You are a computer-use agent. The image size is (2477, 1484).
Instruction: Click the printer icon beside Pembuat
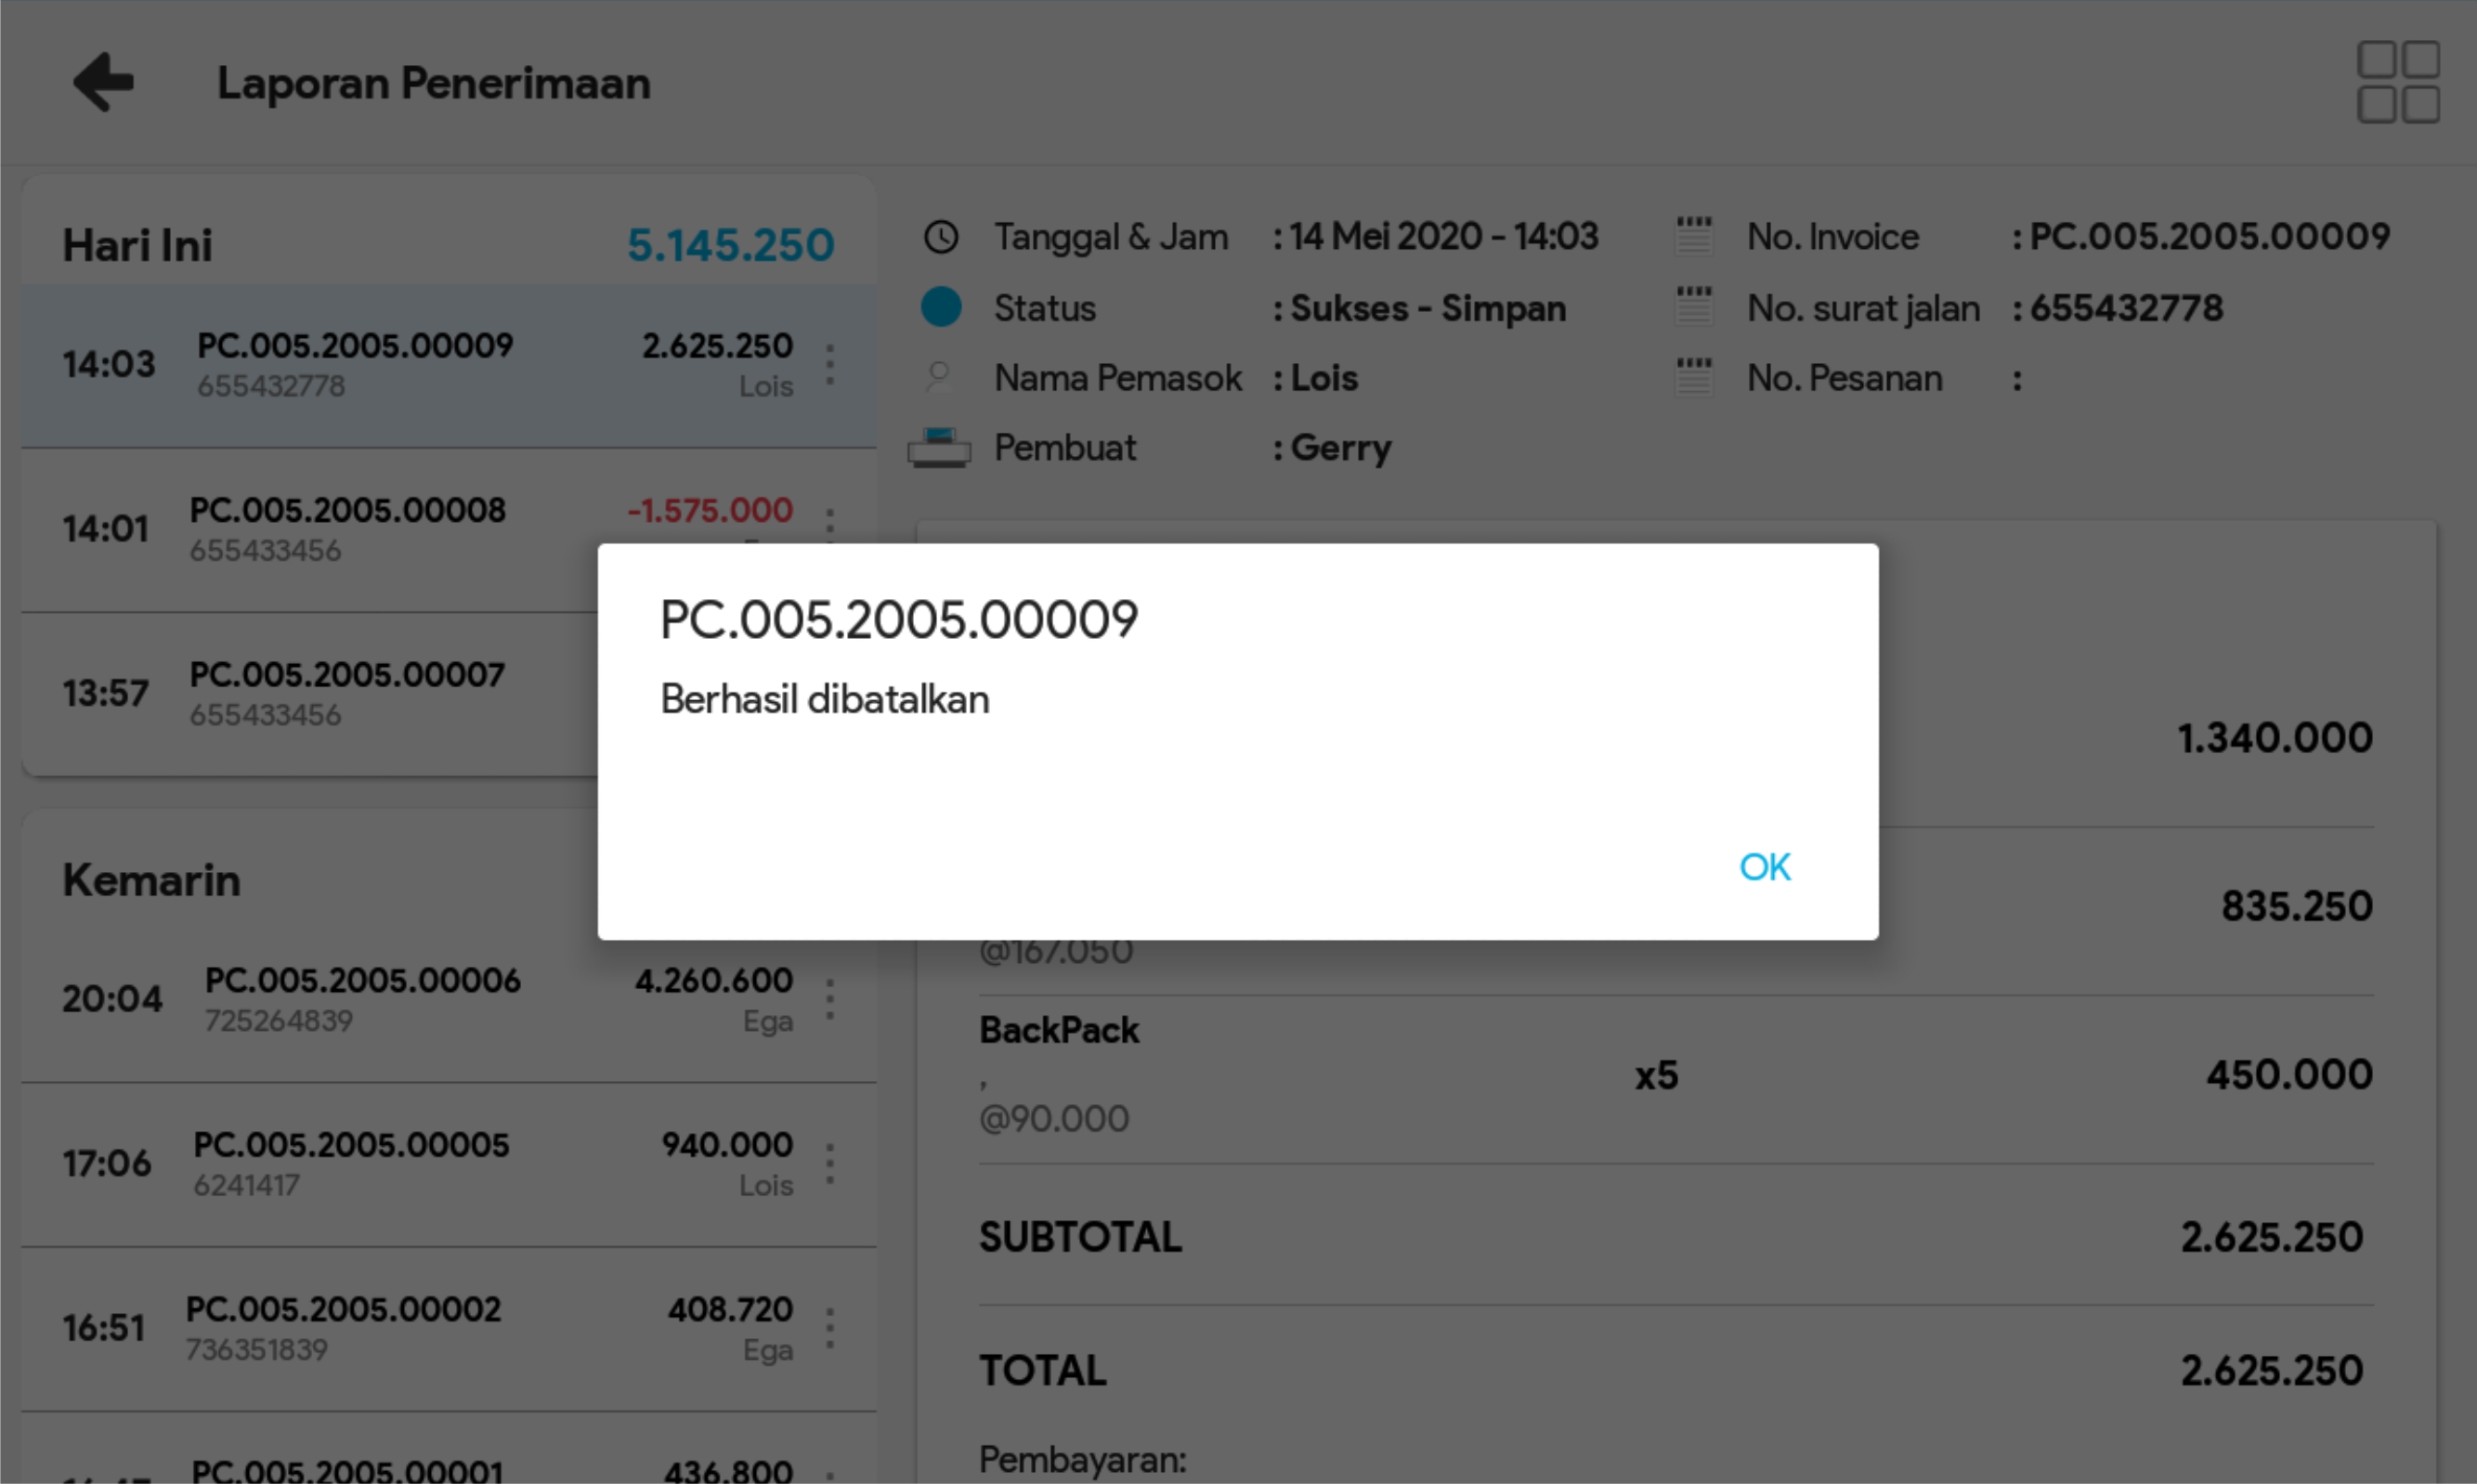[938, 448]
